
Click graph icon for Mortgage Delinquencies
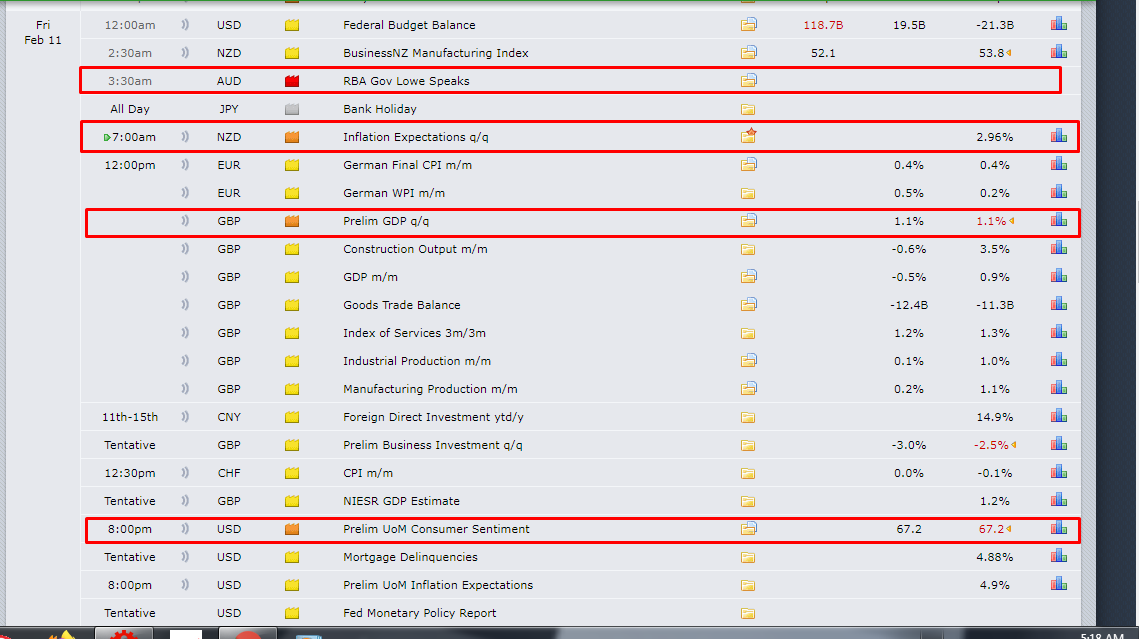[1059, 557]
